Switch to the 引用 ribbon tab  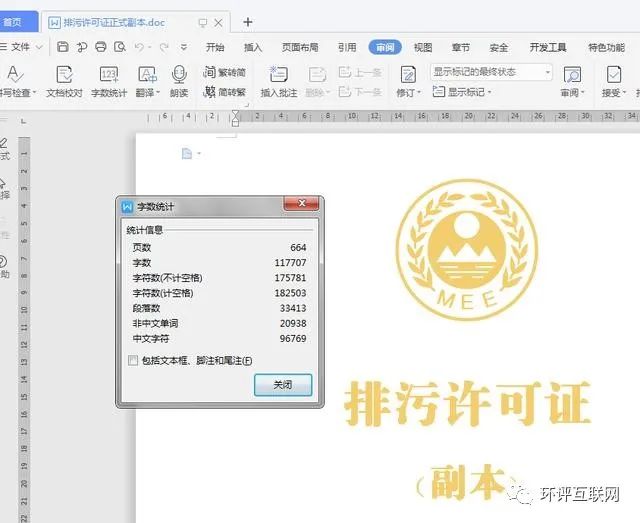(347, 47)
